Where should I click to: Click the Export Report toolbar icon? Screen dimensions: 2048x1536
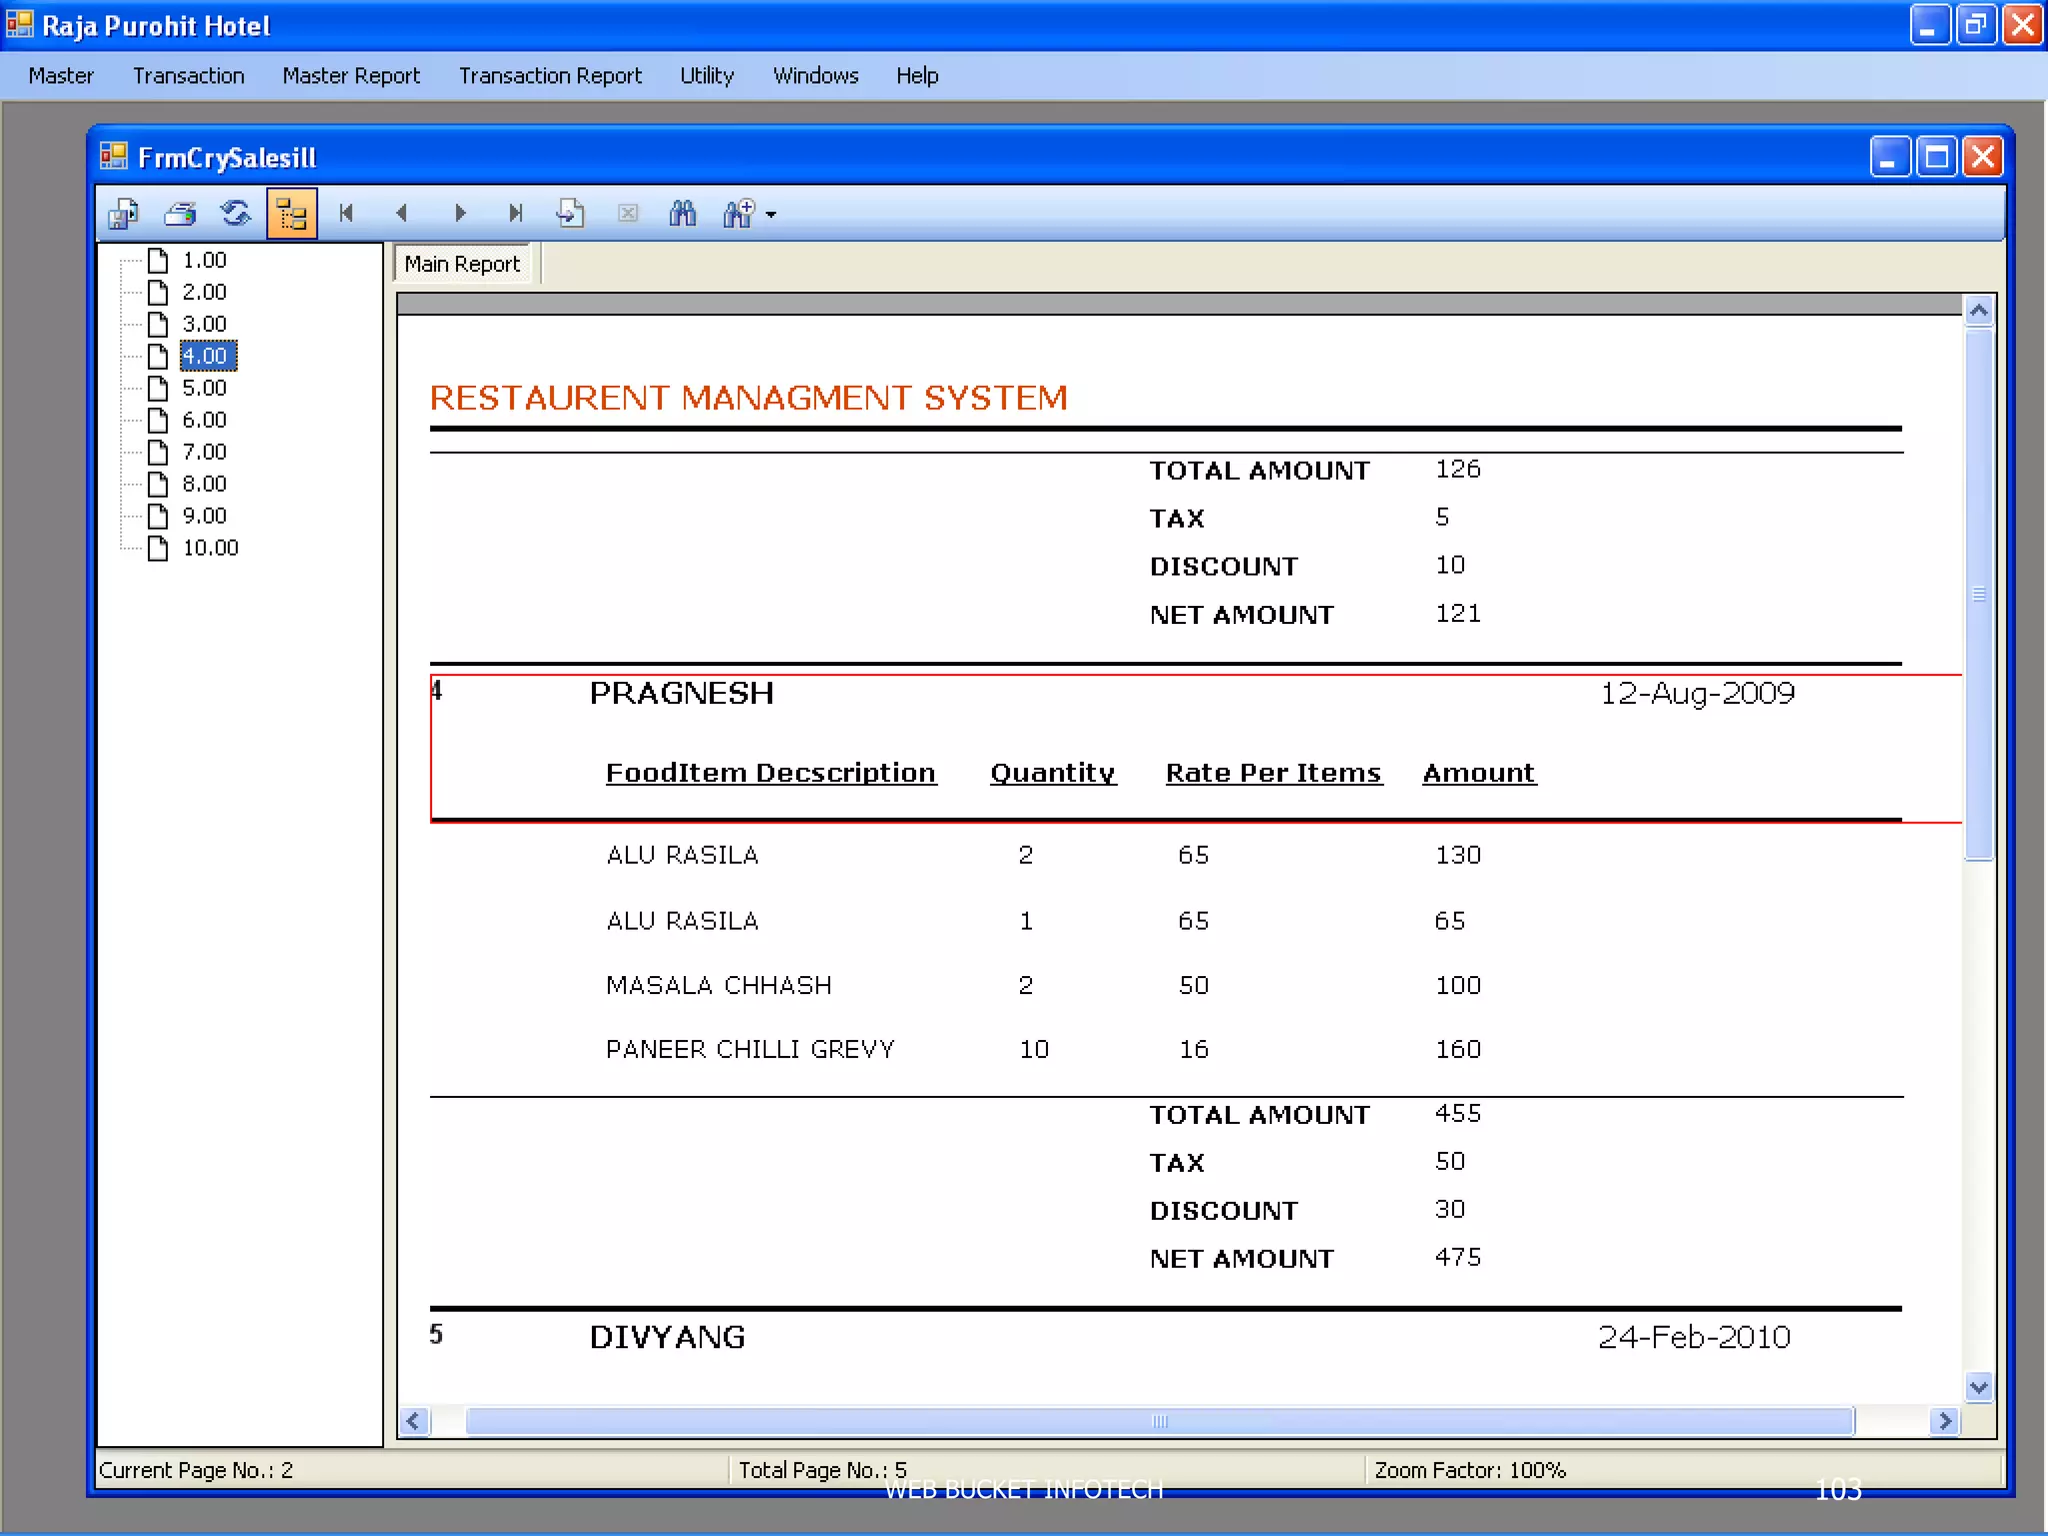pyautogui.click(x=124, y=213)
